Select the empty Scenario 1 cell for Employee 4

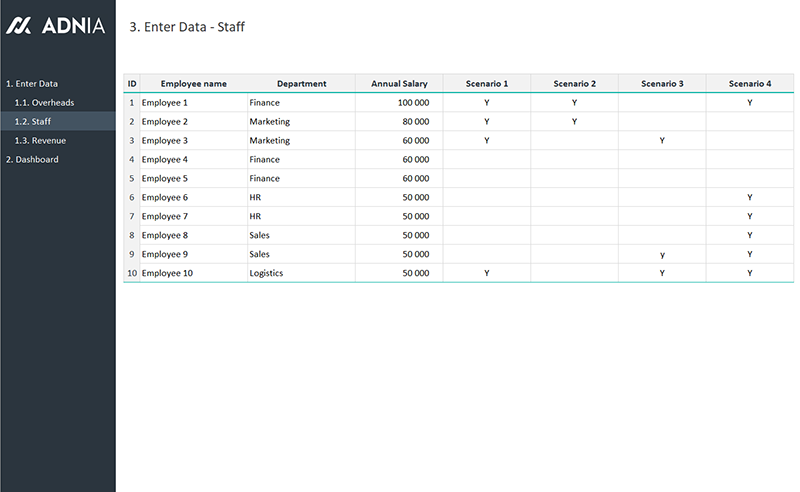tap(486, 160)
